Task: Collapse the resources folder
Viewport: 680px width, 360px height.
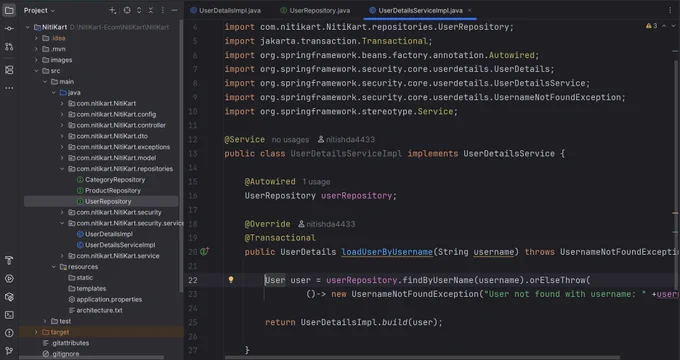Action: point(54,267)
